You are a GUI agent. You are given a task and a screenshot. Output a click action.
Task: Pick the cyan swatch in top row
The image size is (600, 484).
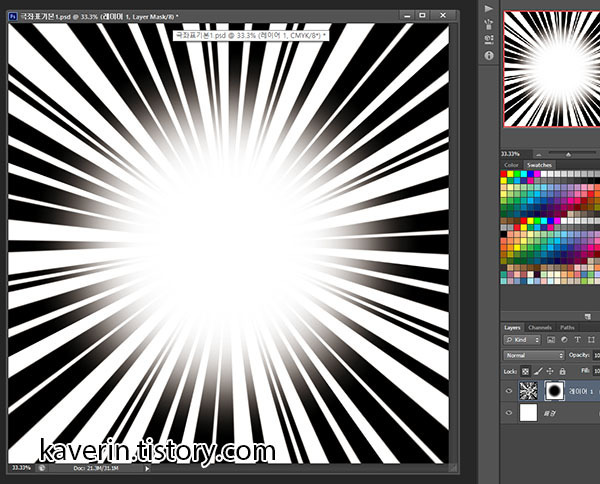tap(524, 174)
